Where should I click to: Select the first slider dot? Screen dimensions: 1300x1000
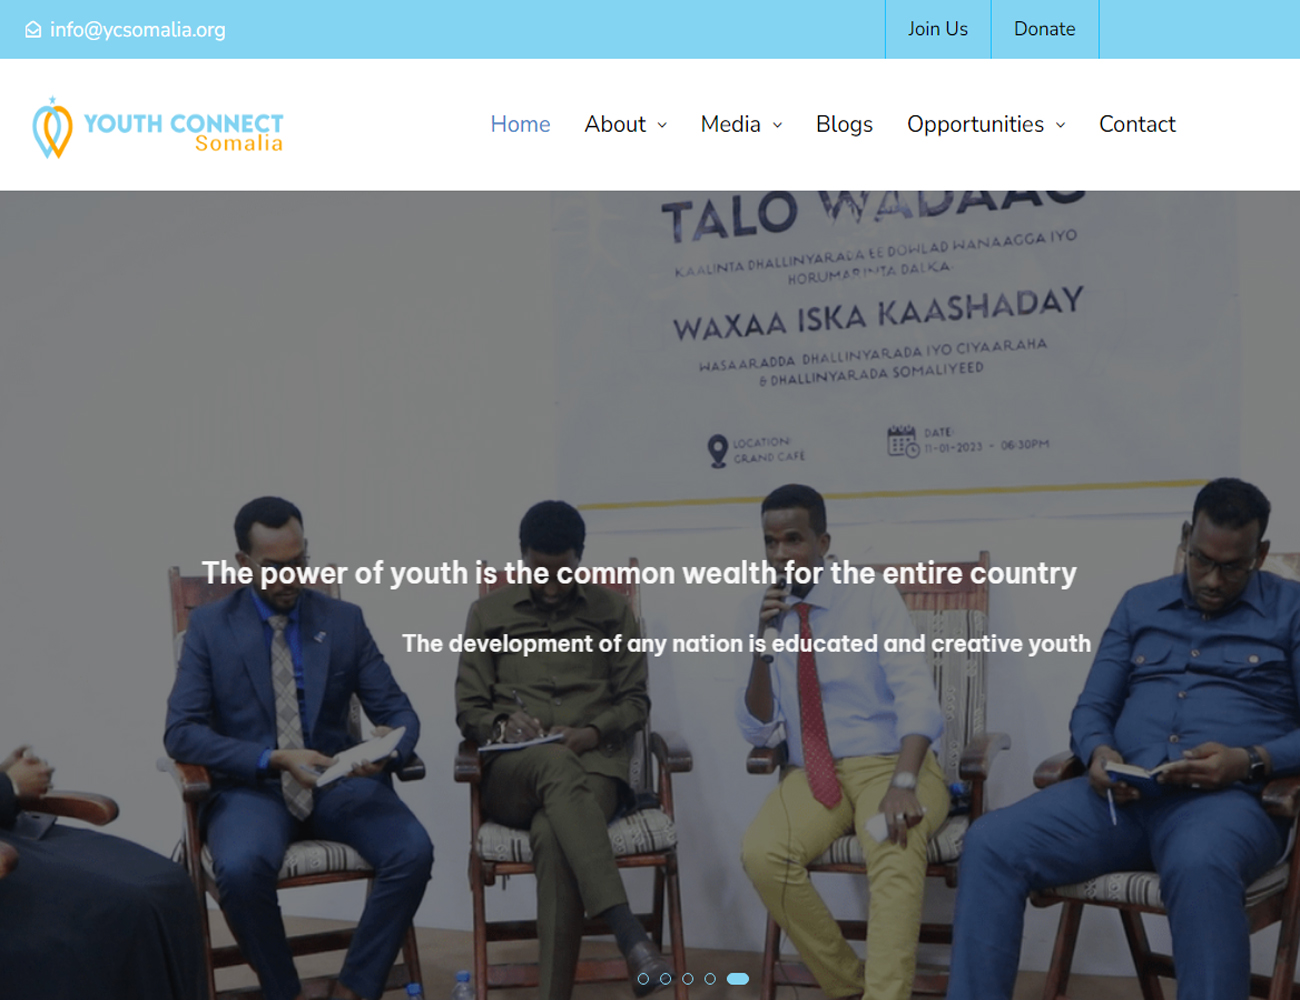coord(643,979)
